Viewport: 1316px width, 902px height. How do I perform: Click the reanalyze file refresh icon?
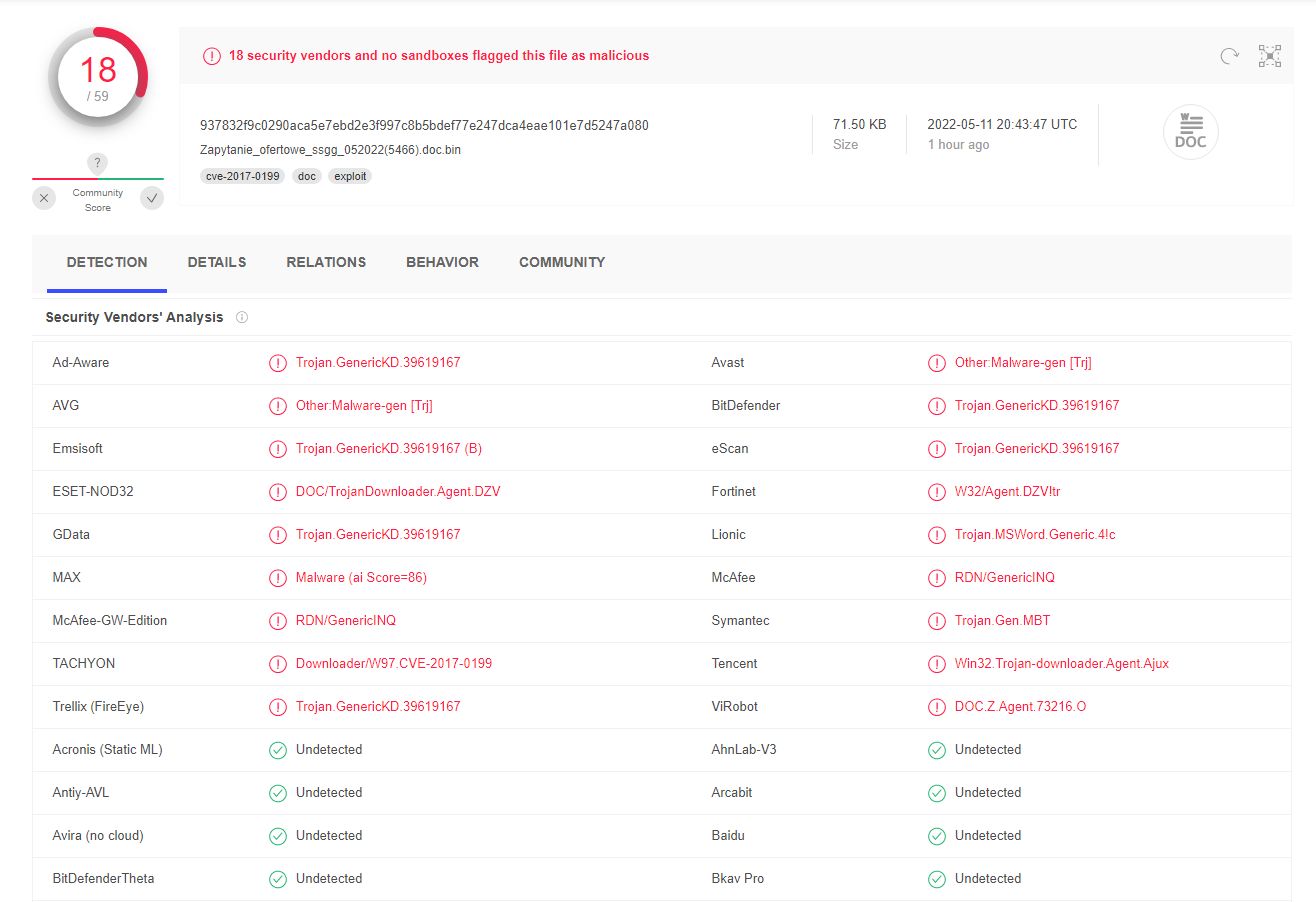1229,56
